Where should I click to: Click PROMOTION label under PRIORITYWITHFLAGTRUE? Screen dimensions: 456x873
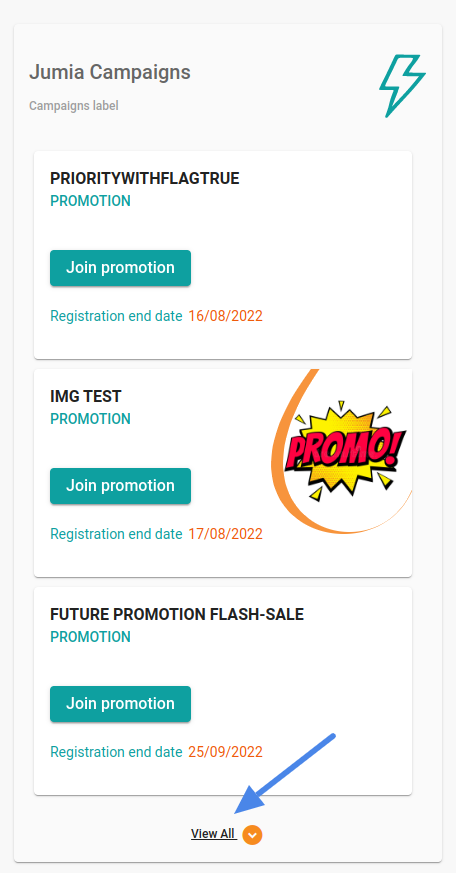click(x=90, y=201)
